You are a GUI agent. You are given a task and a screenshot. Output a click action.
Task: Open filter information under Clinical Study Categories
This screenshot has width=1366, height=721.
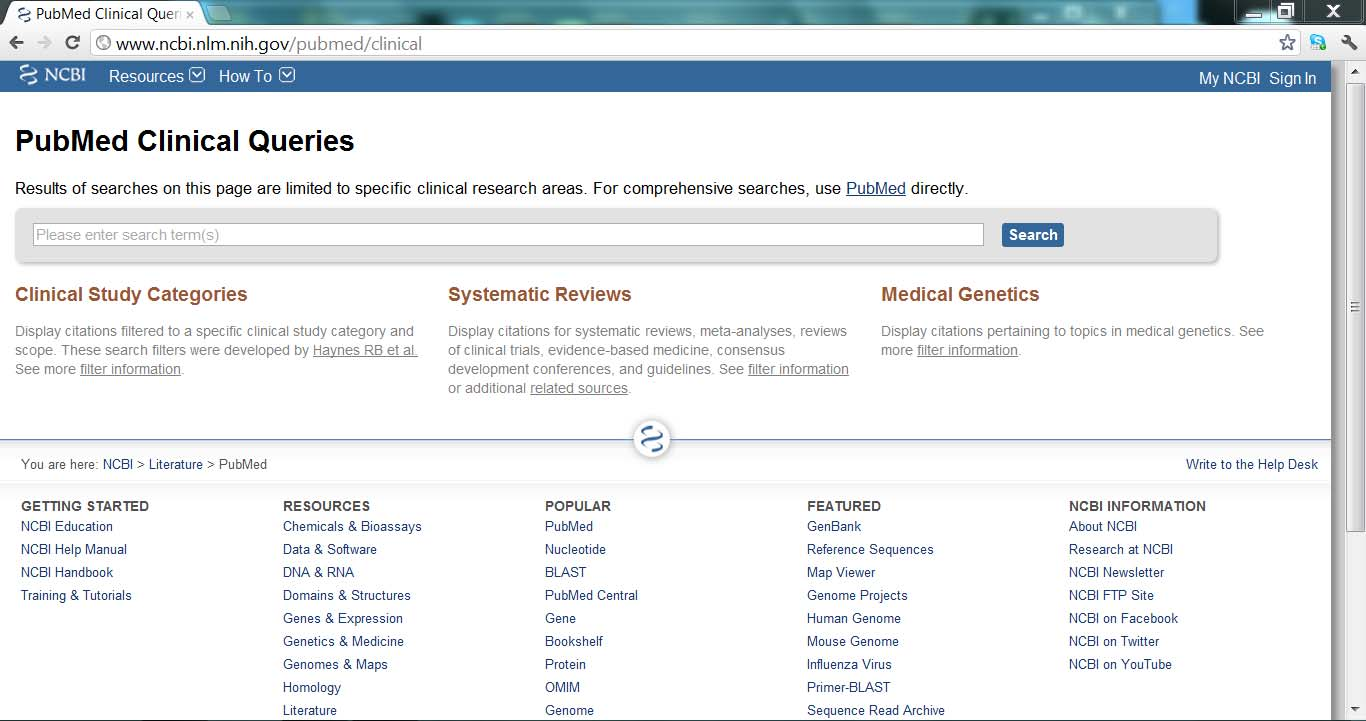point(130,369)
